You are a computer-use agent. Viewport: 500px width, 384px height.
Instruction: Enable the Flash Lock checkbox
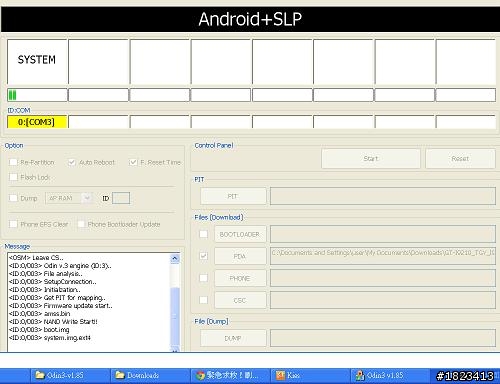13,177
